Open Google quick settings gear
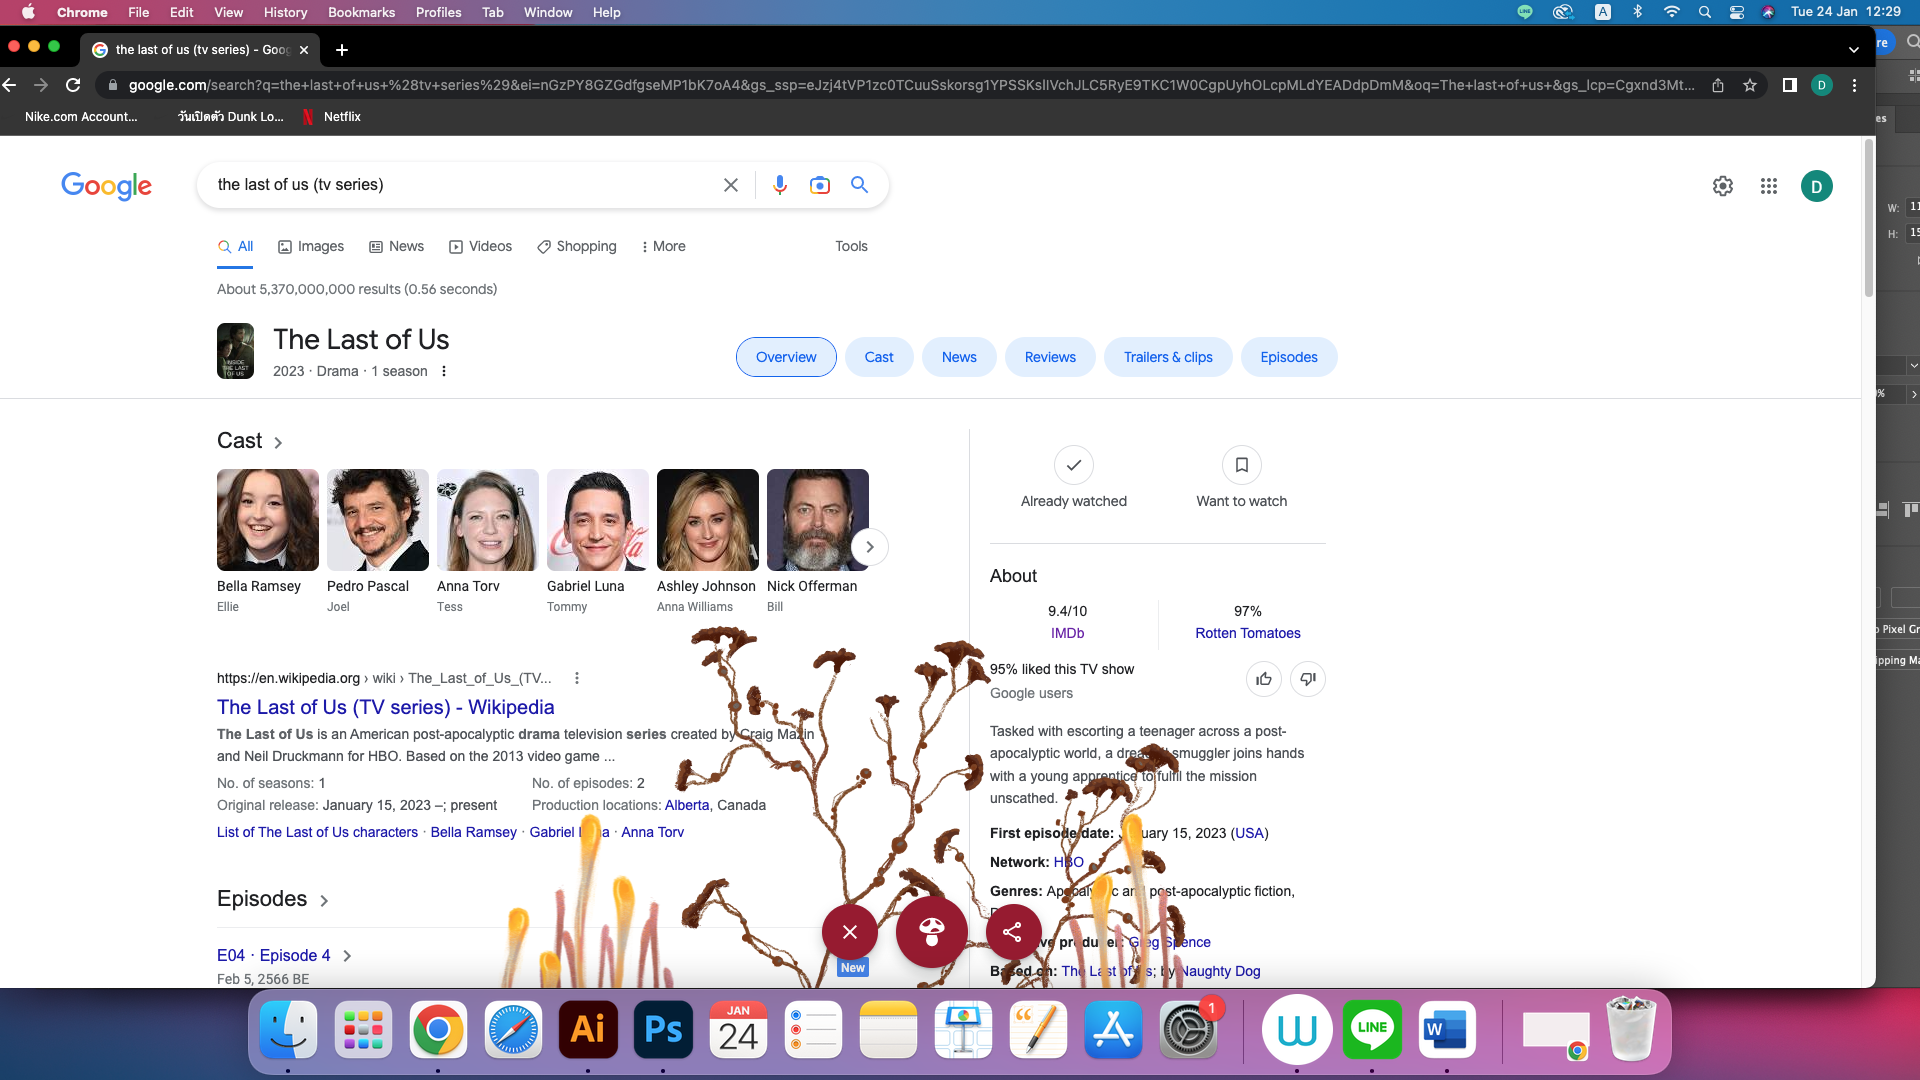The height and width of the screenshot is (1080, 1920). [x=1722, y=186]
